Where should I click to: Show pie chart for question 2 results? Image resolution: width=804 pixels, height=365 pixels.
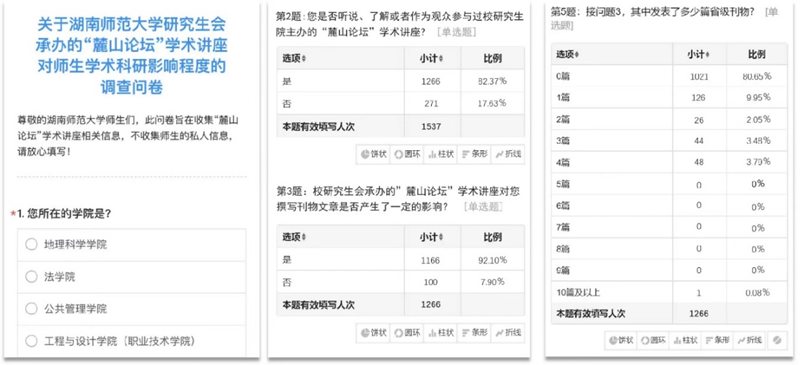(x=373, y=154)
